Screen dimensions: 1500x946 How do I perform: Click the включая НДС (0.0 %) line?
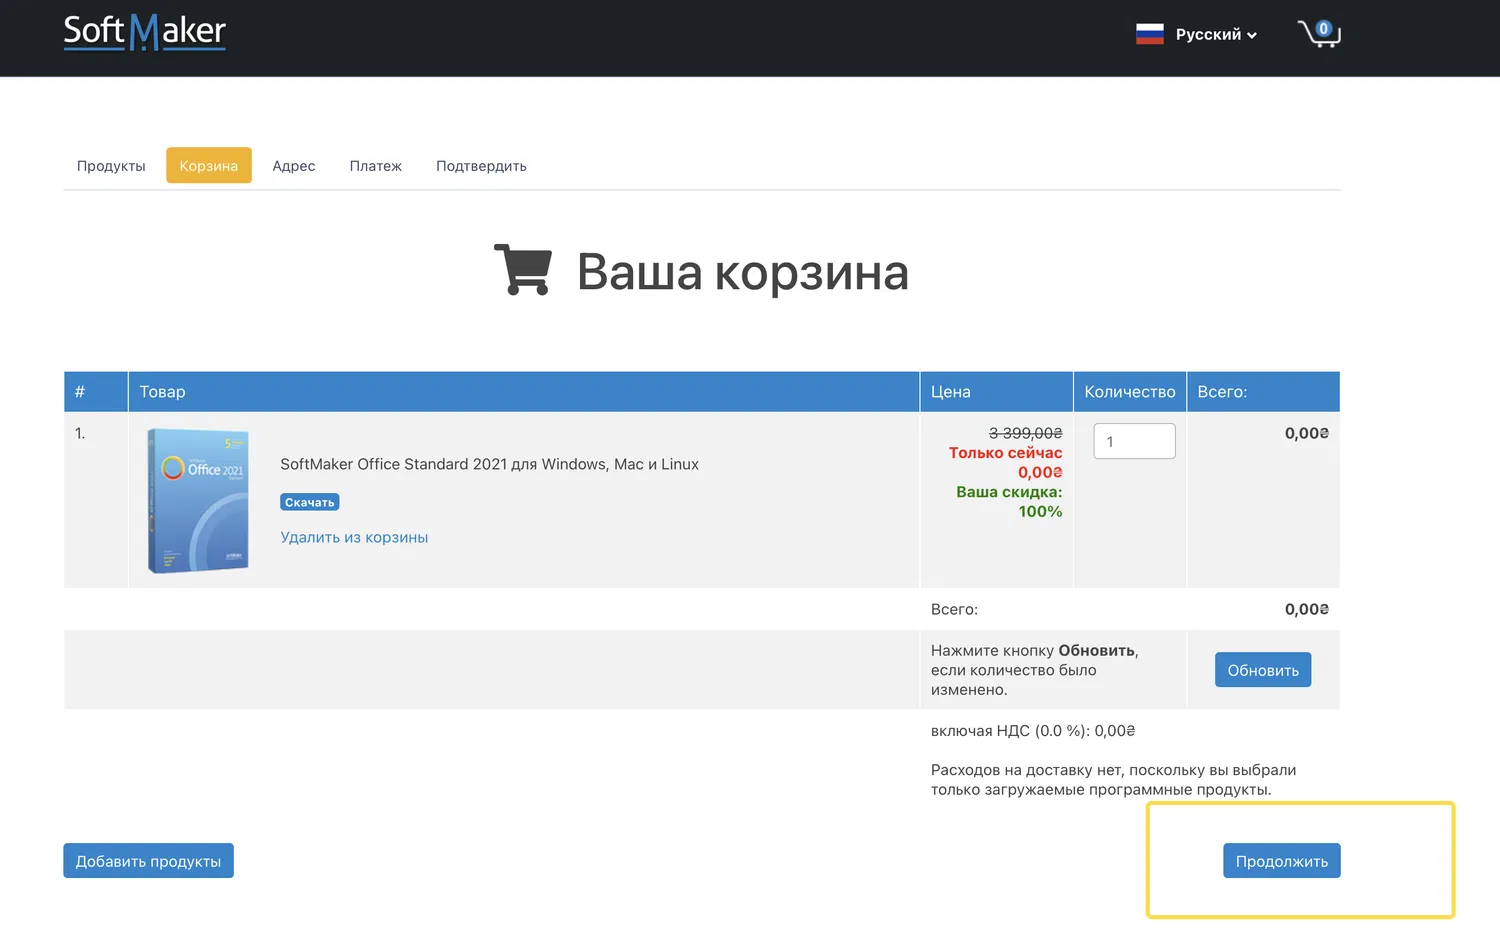click(x=1033, y=731)
